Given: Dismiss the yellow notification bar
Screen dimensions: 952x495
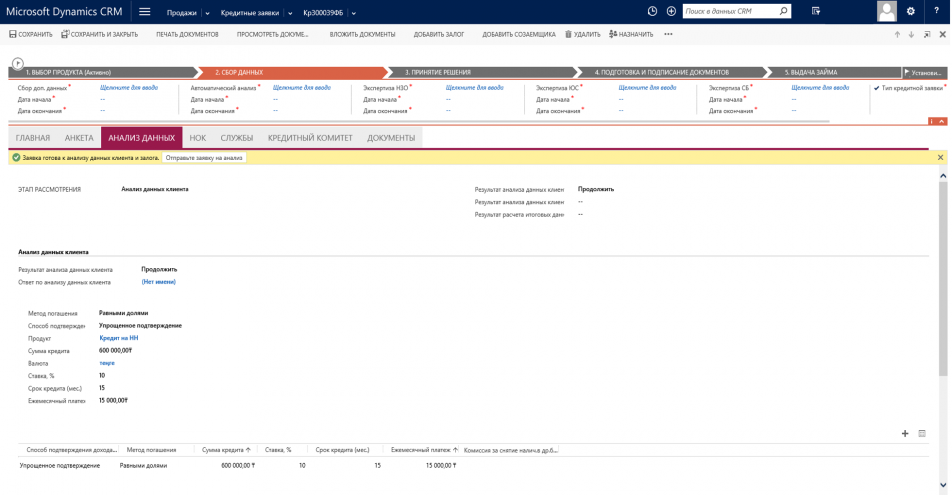Looking at the screenshot, I should (940, 158).
